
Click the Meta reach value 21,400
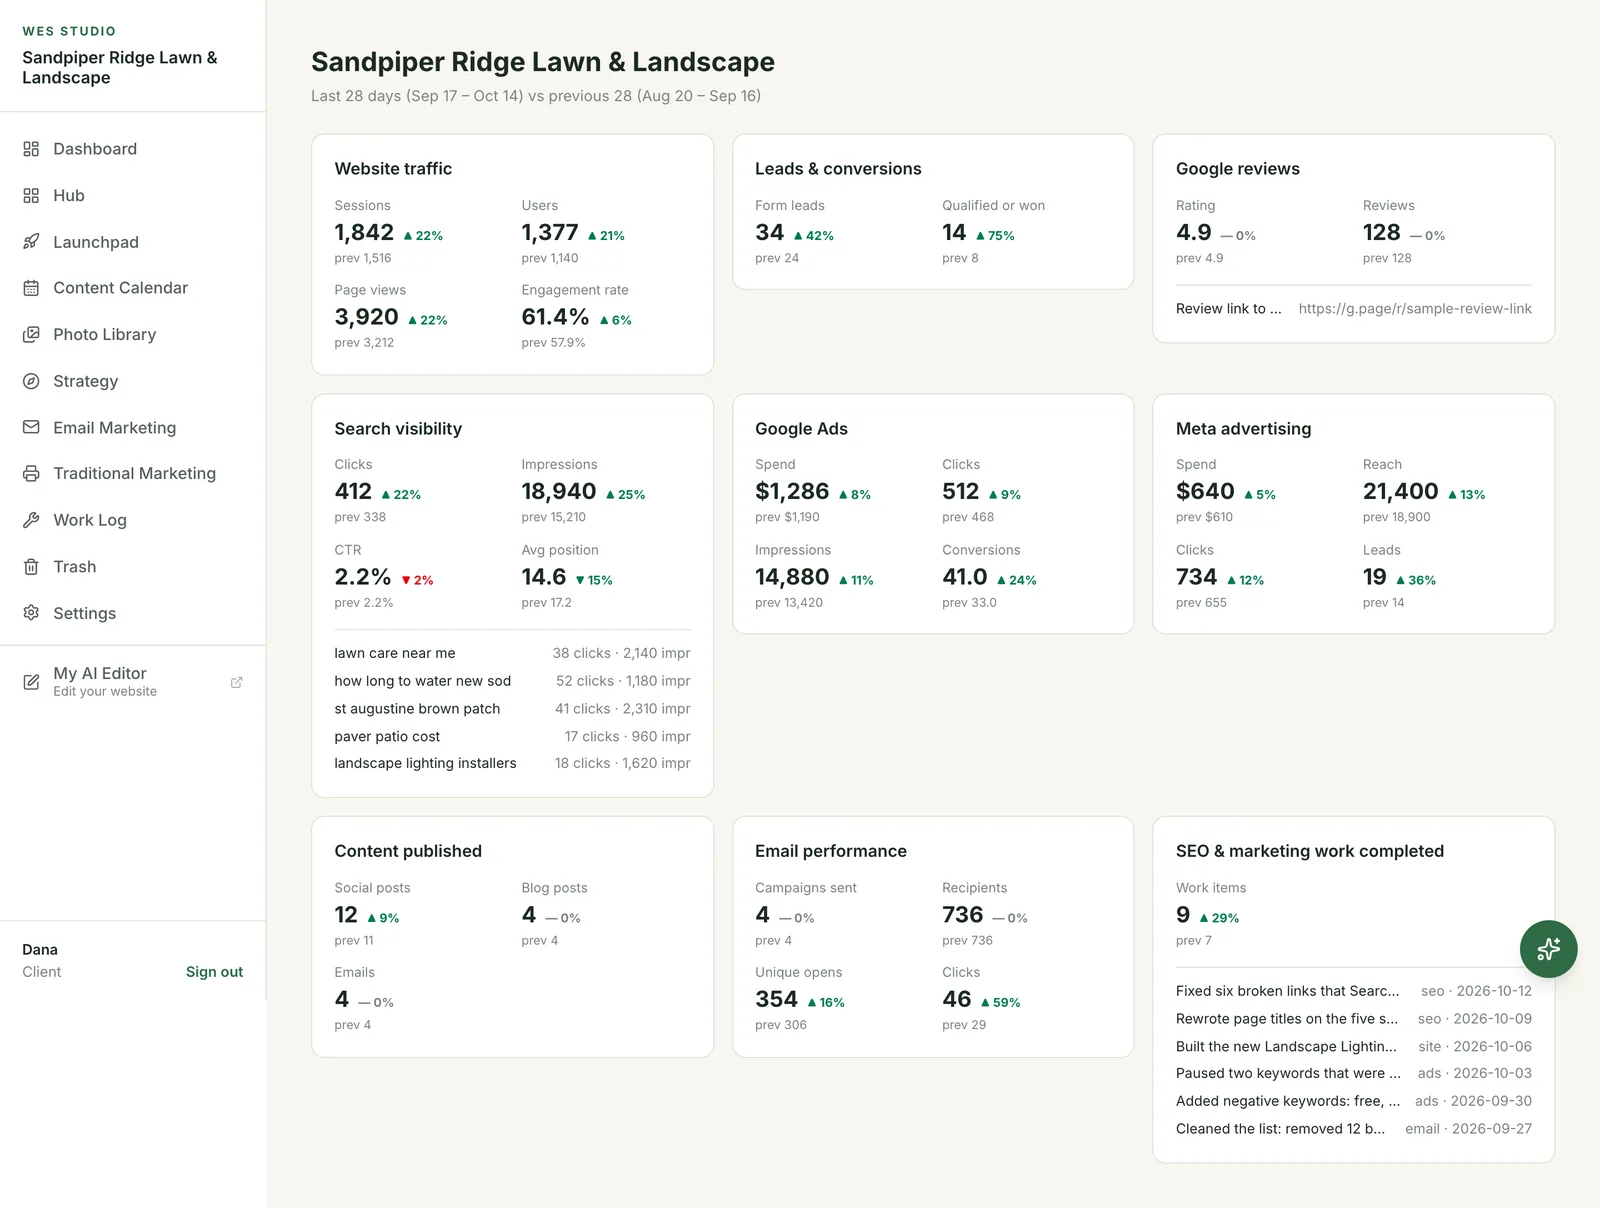pos(1400,492)
